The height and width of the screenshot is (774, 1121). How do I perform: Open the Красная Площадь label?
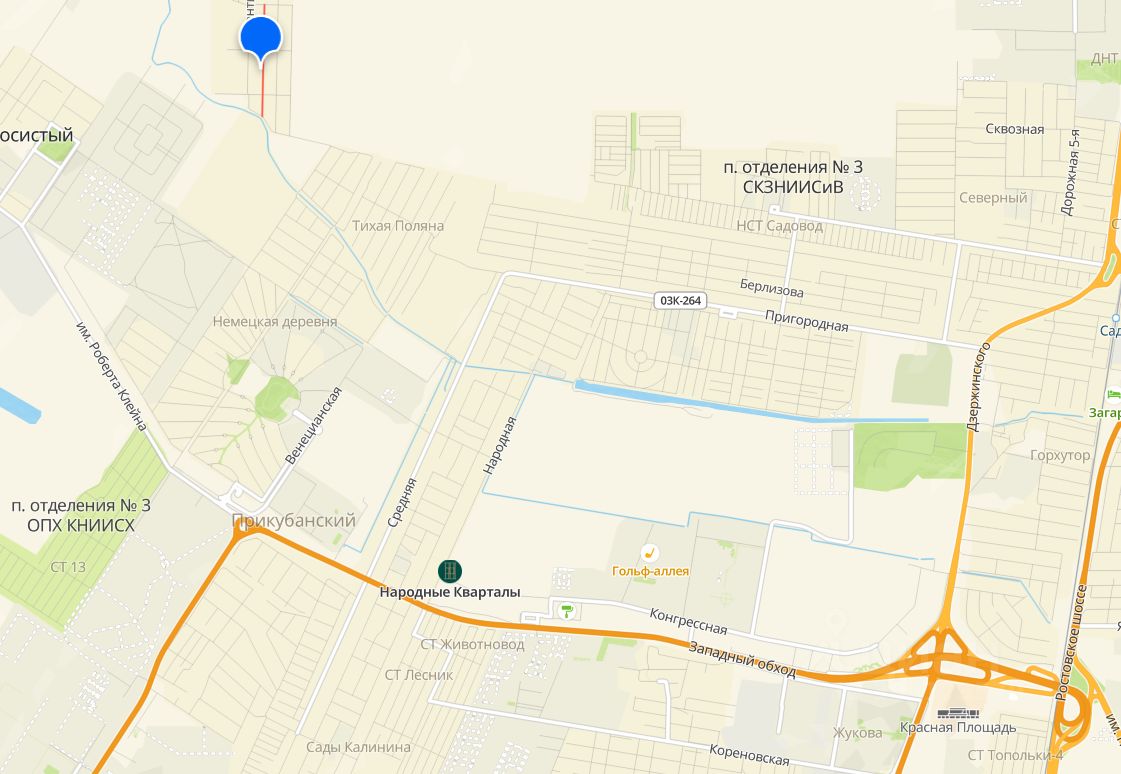pos(958,728)
